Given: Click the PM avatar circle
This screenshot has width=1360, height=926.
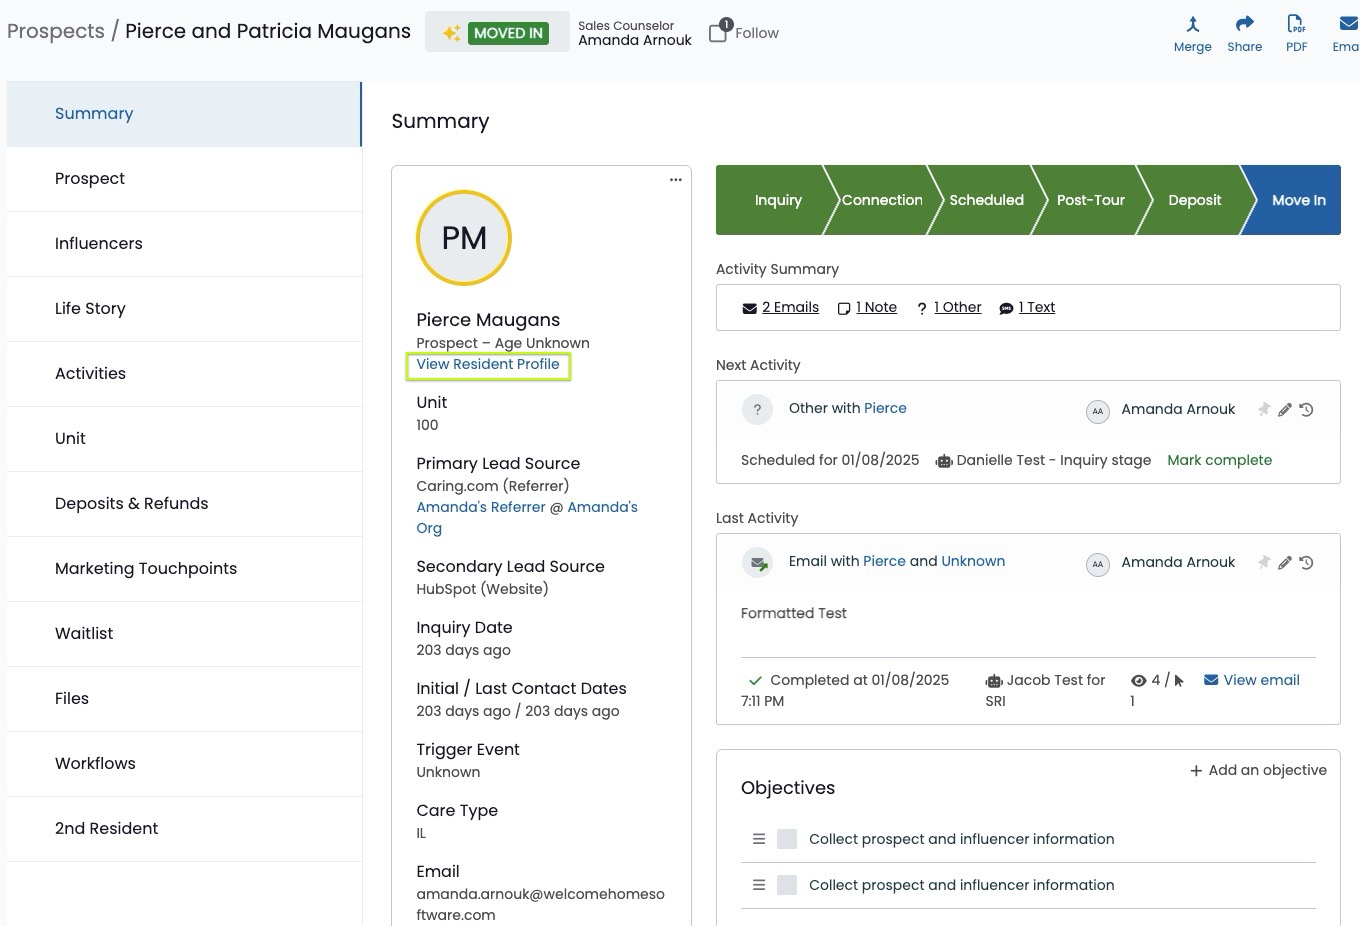Looking at the screenshot, I should (x=464, y=238).
